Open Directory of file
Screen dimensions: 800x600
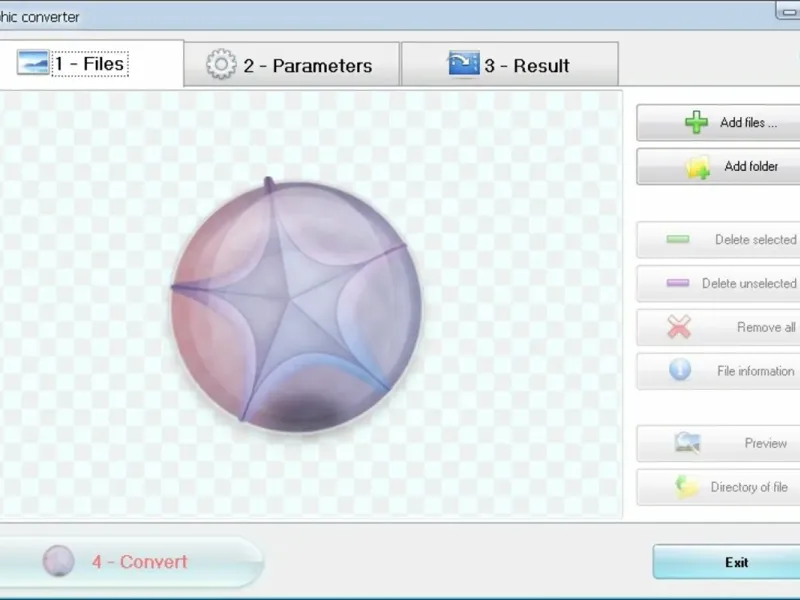pos(718,487)
